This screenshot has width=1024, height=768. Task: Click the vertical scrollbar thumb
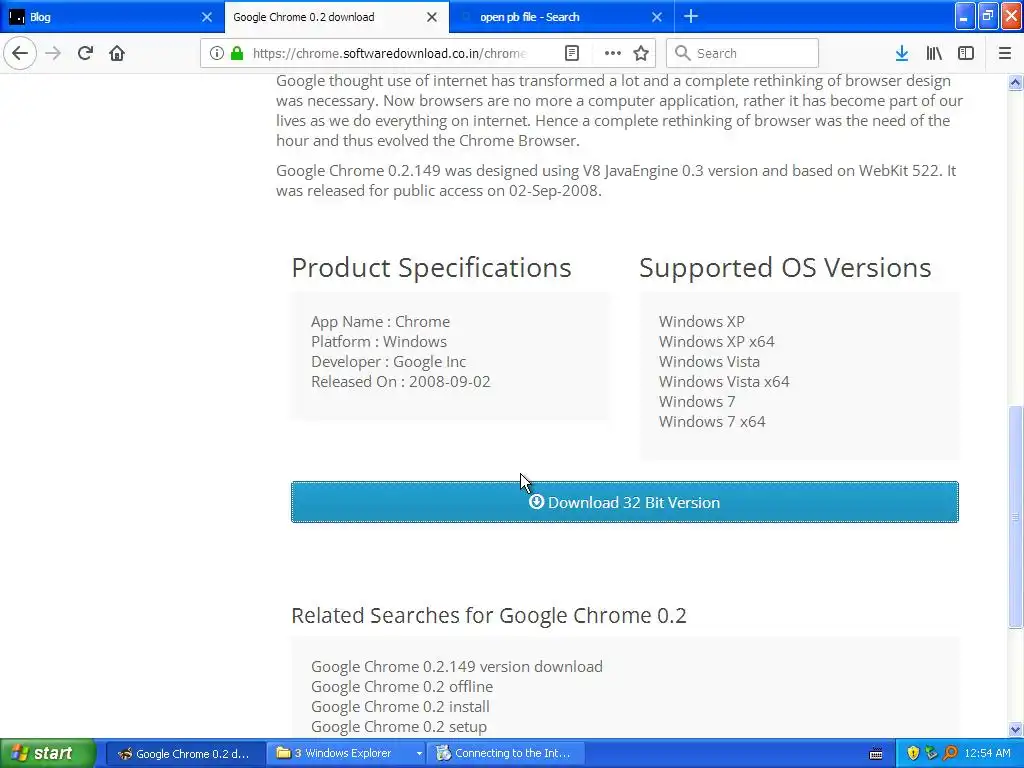[1015, 517]
